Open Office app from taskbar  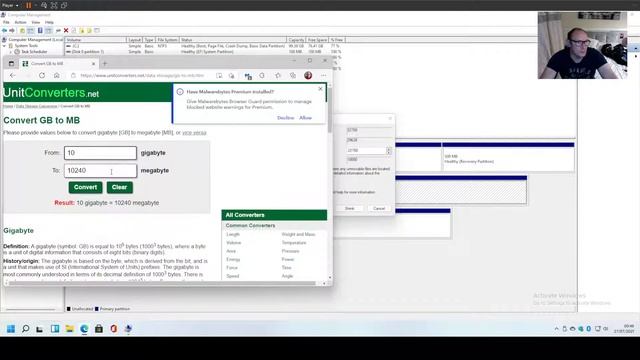[113, 329]
